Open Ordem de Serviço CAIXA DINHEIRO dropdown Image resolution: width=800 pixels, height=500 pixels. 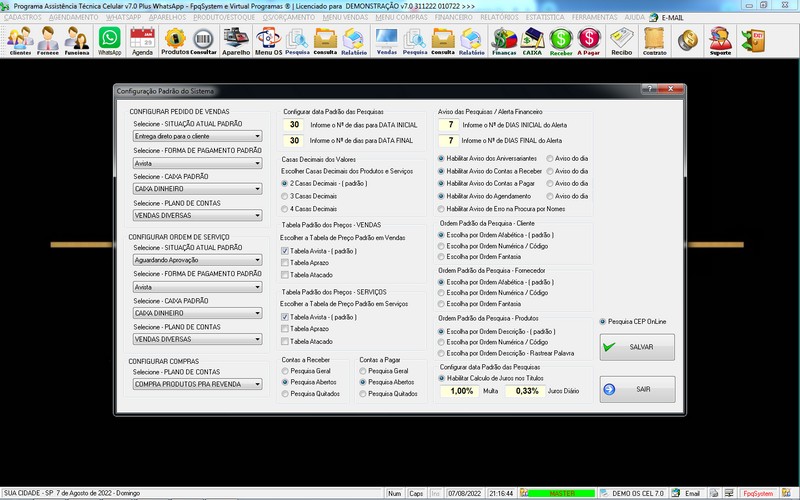[x=197, y=313]
